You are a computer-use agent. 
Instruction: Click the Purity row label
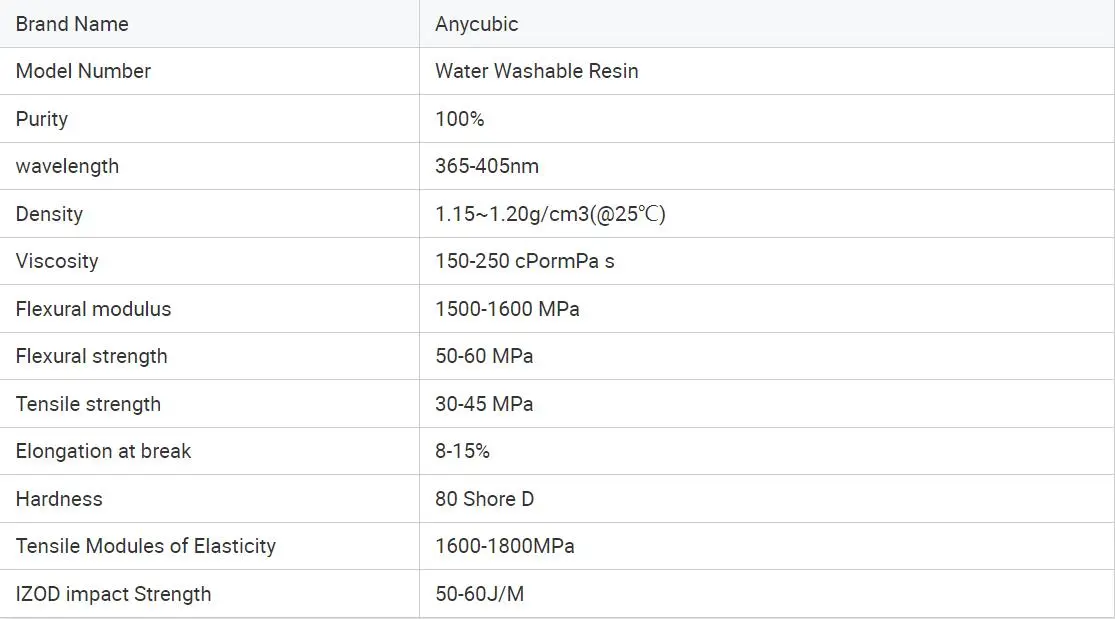42,119
